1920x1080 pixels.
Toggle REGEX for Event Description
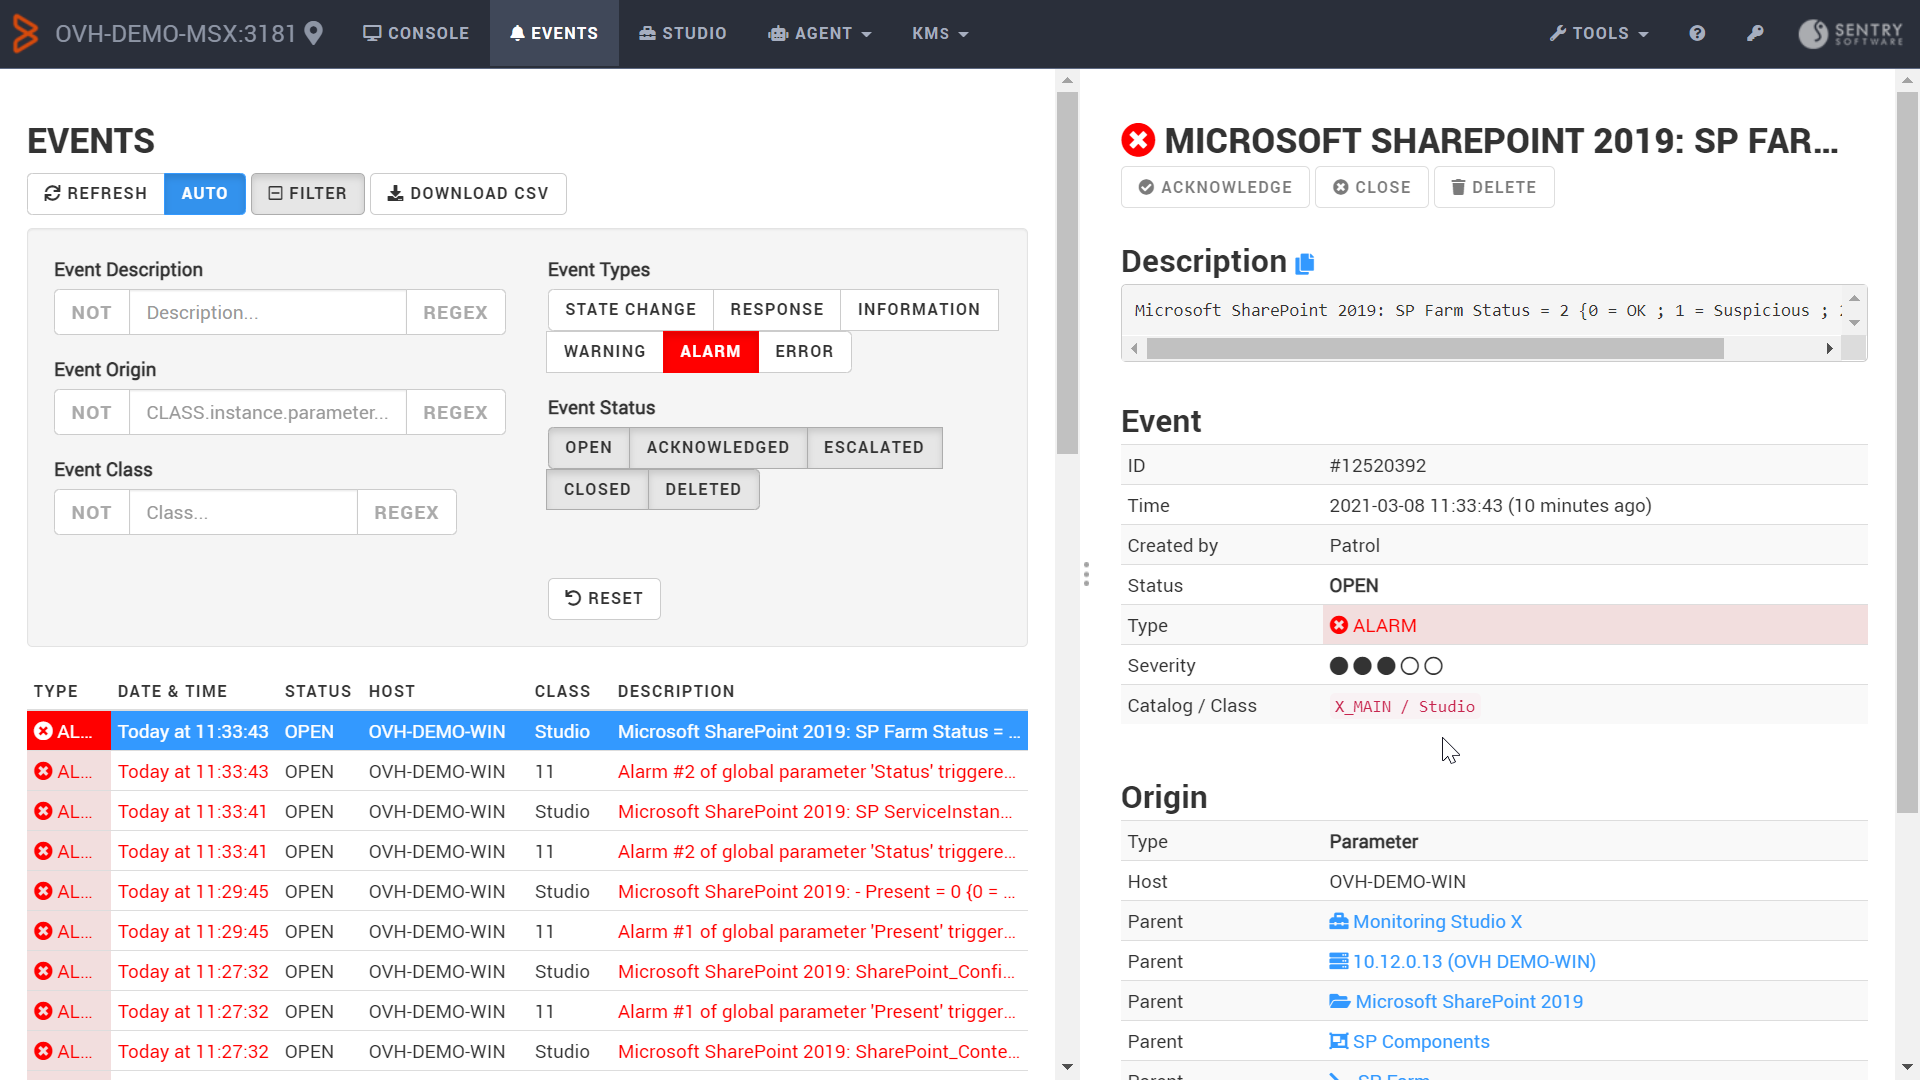tap(456, 312)
